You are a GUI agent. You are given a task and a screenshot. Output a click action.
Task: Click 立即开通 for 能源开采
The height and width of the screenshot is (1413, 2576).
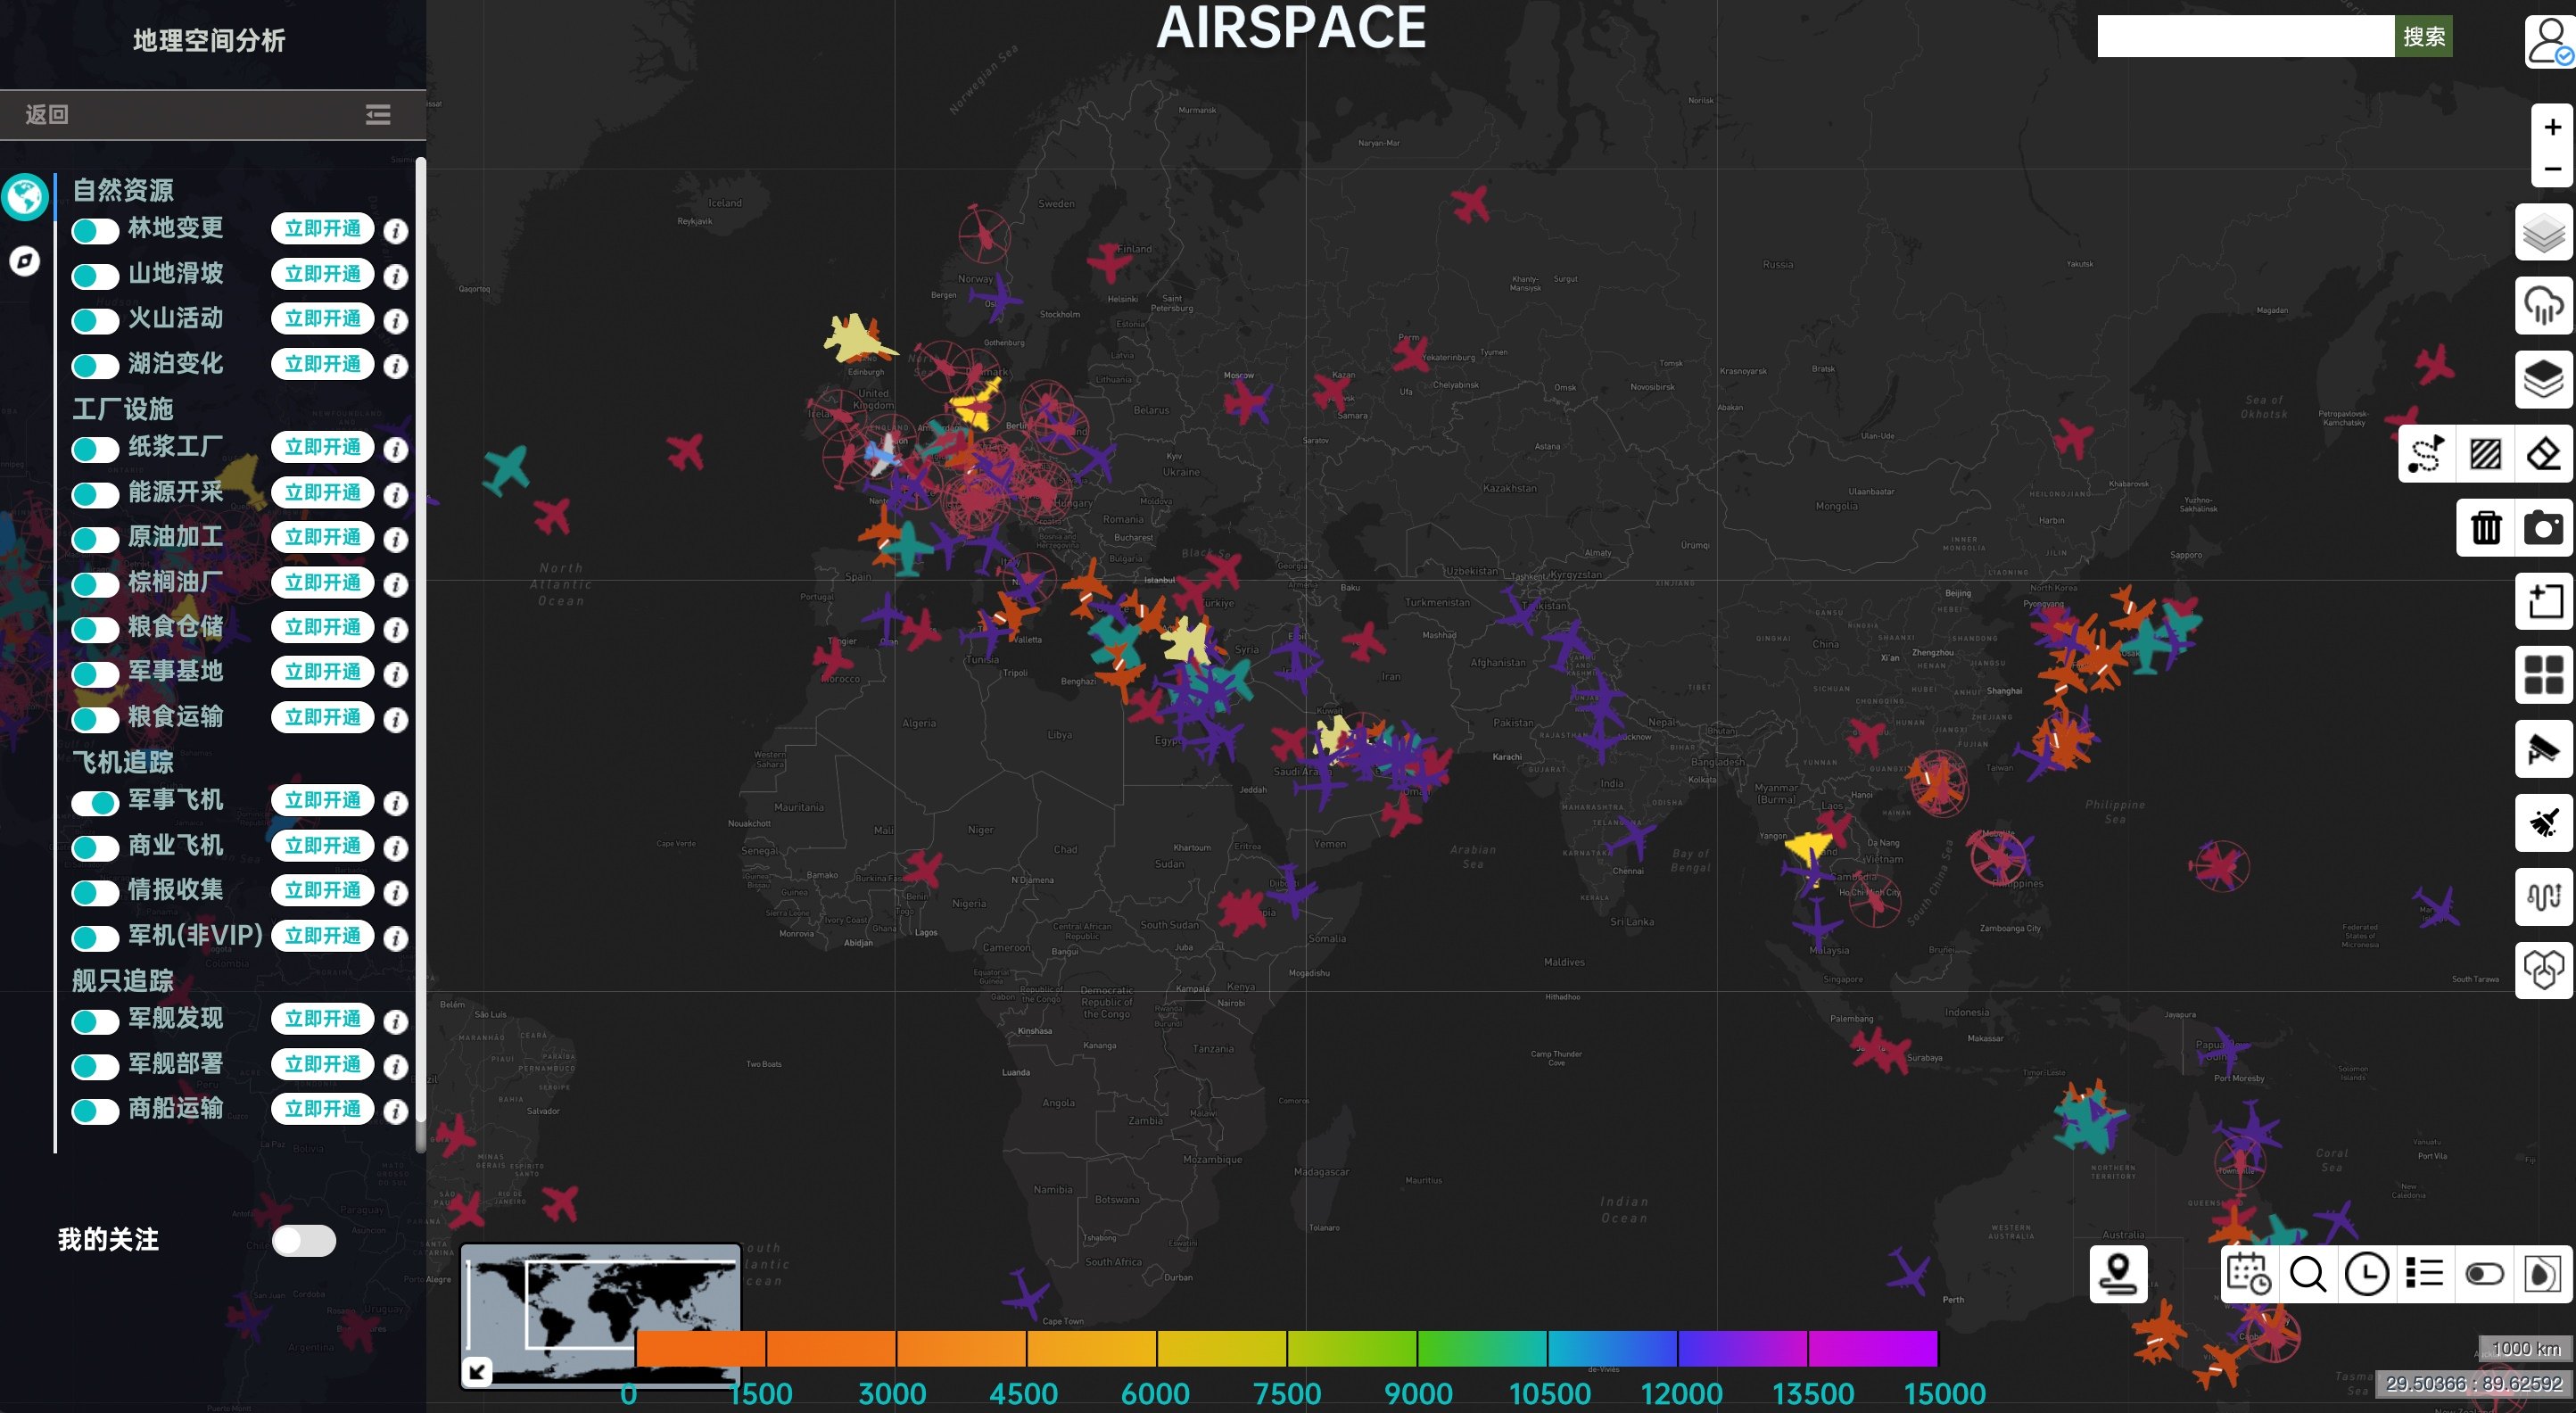coord(323,492)
